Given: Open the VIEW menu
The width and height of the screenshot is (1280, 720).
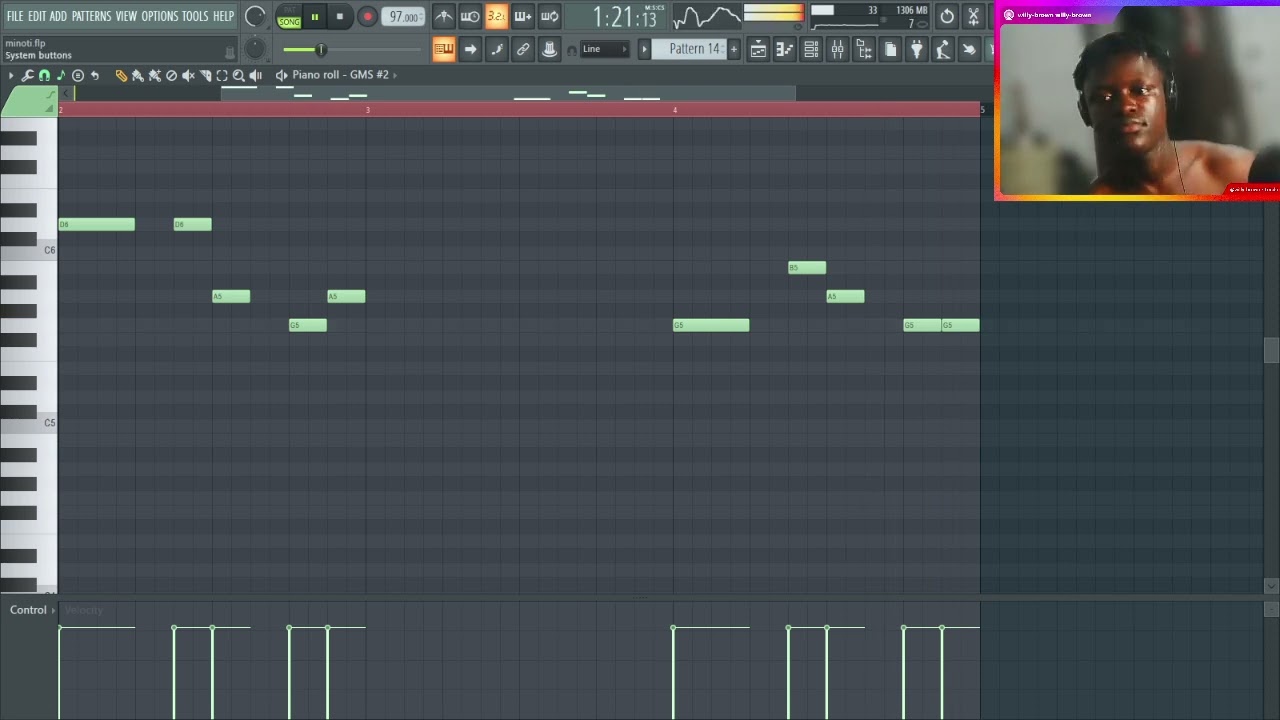Looking at the screenshot, I should 126,16.
